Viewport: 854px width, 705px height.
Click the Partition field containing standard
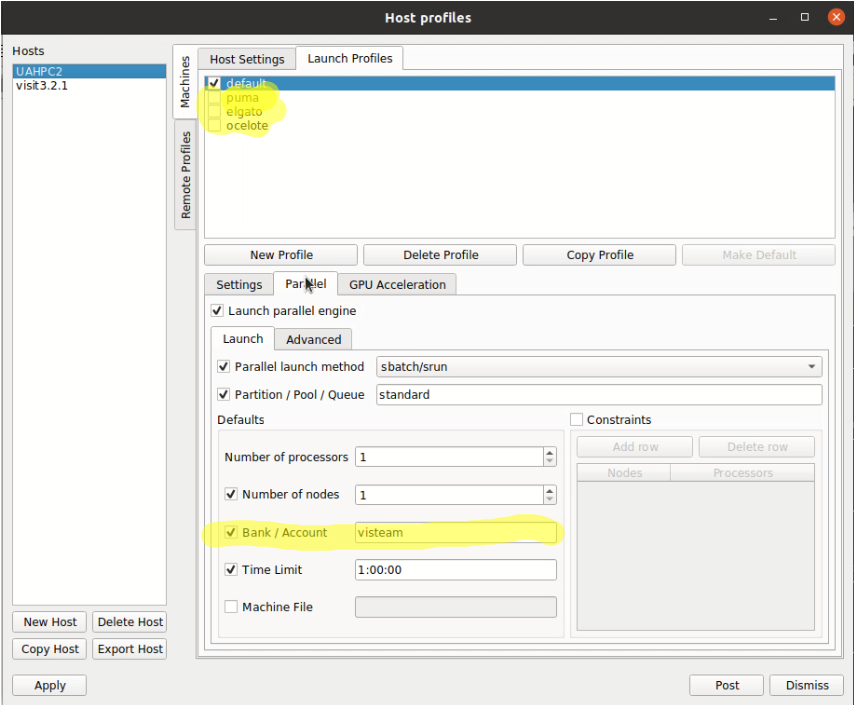[x=599, y=394]
